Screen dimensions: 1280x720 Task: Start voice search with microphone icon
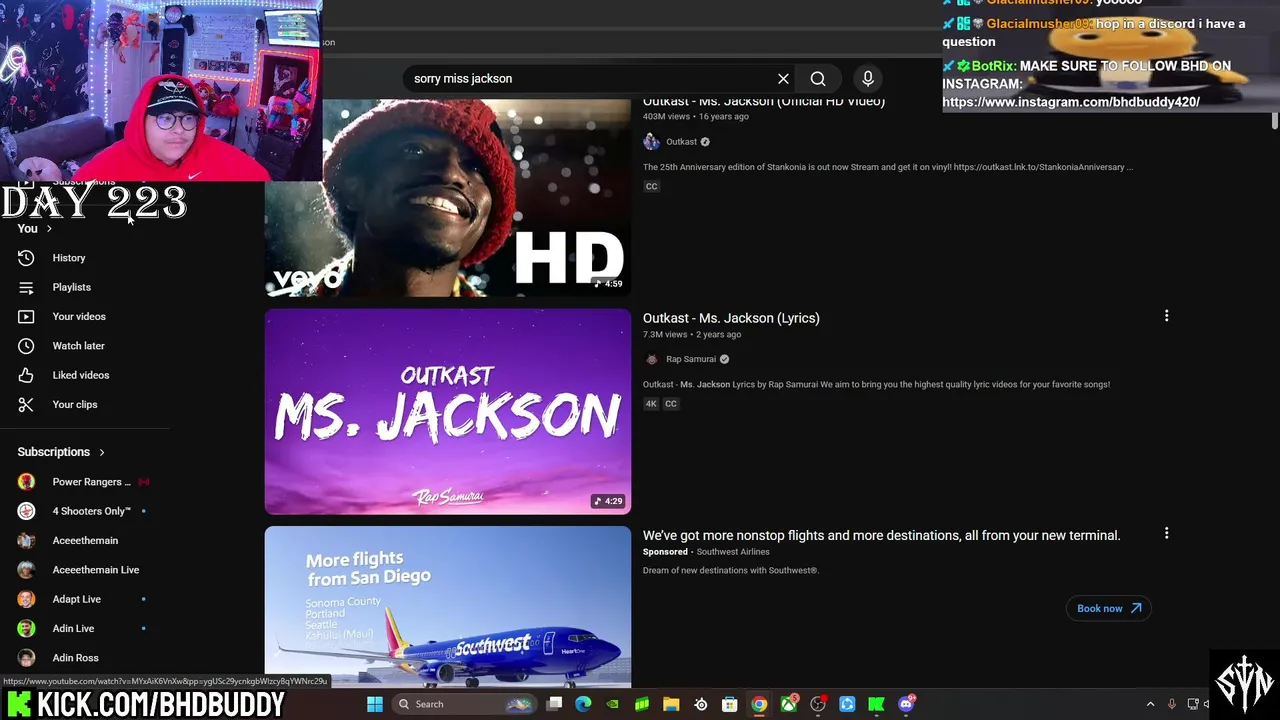coord(868,79)
